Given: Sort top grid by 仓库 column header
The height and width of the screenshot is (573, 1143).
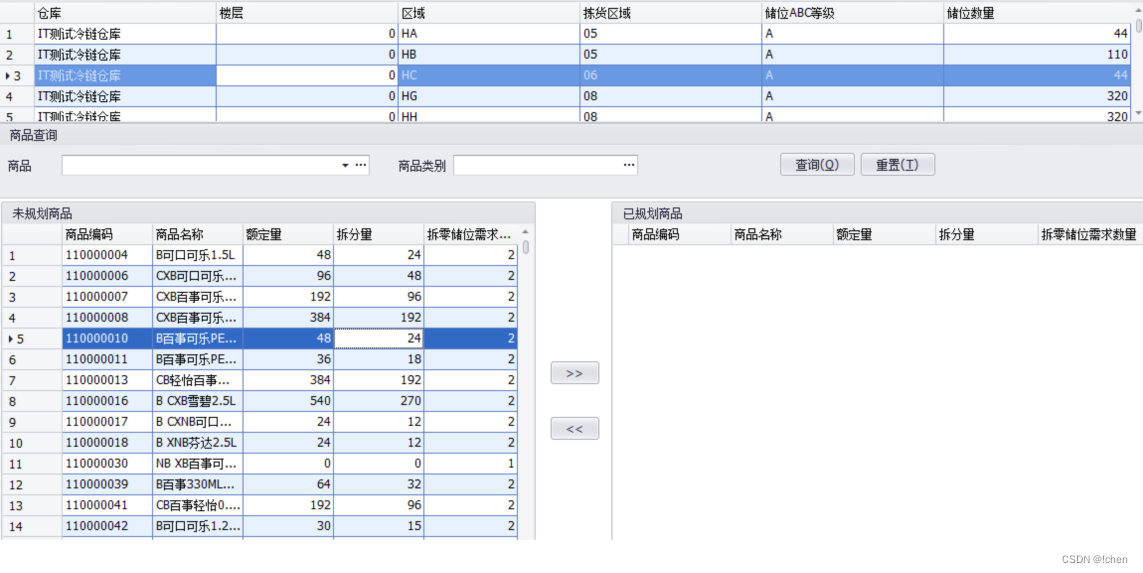Looking at the screenshot, I should click(125, 12).
